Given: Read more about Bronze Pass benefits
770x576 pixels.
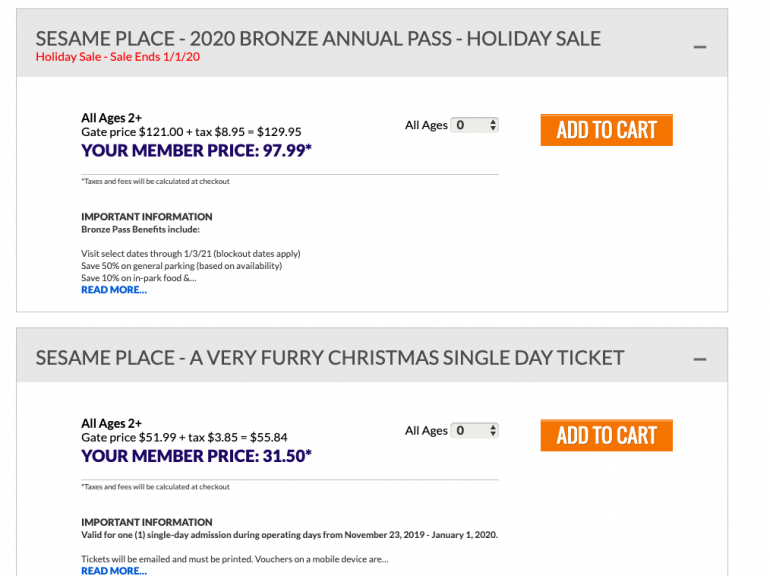Looking at the screenshot, I should 114,290.
